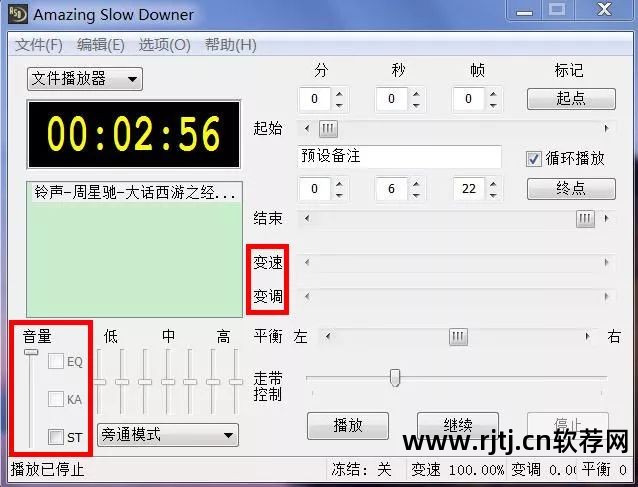
Task: Click the 预设备注 preset note field
Action: (399, 156)
